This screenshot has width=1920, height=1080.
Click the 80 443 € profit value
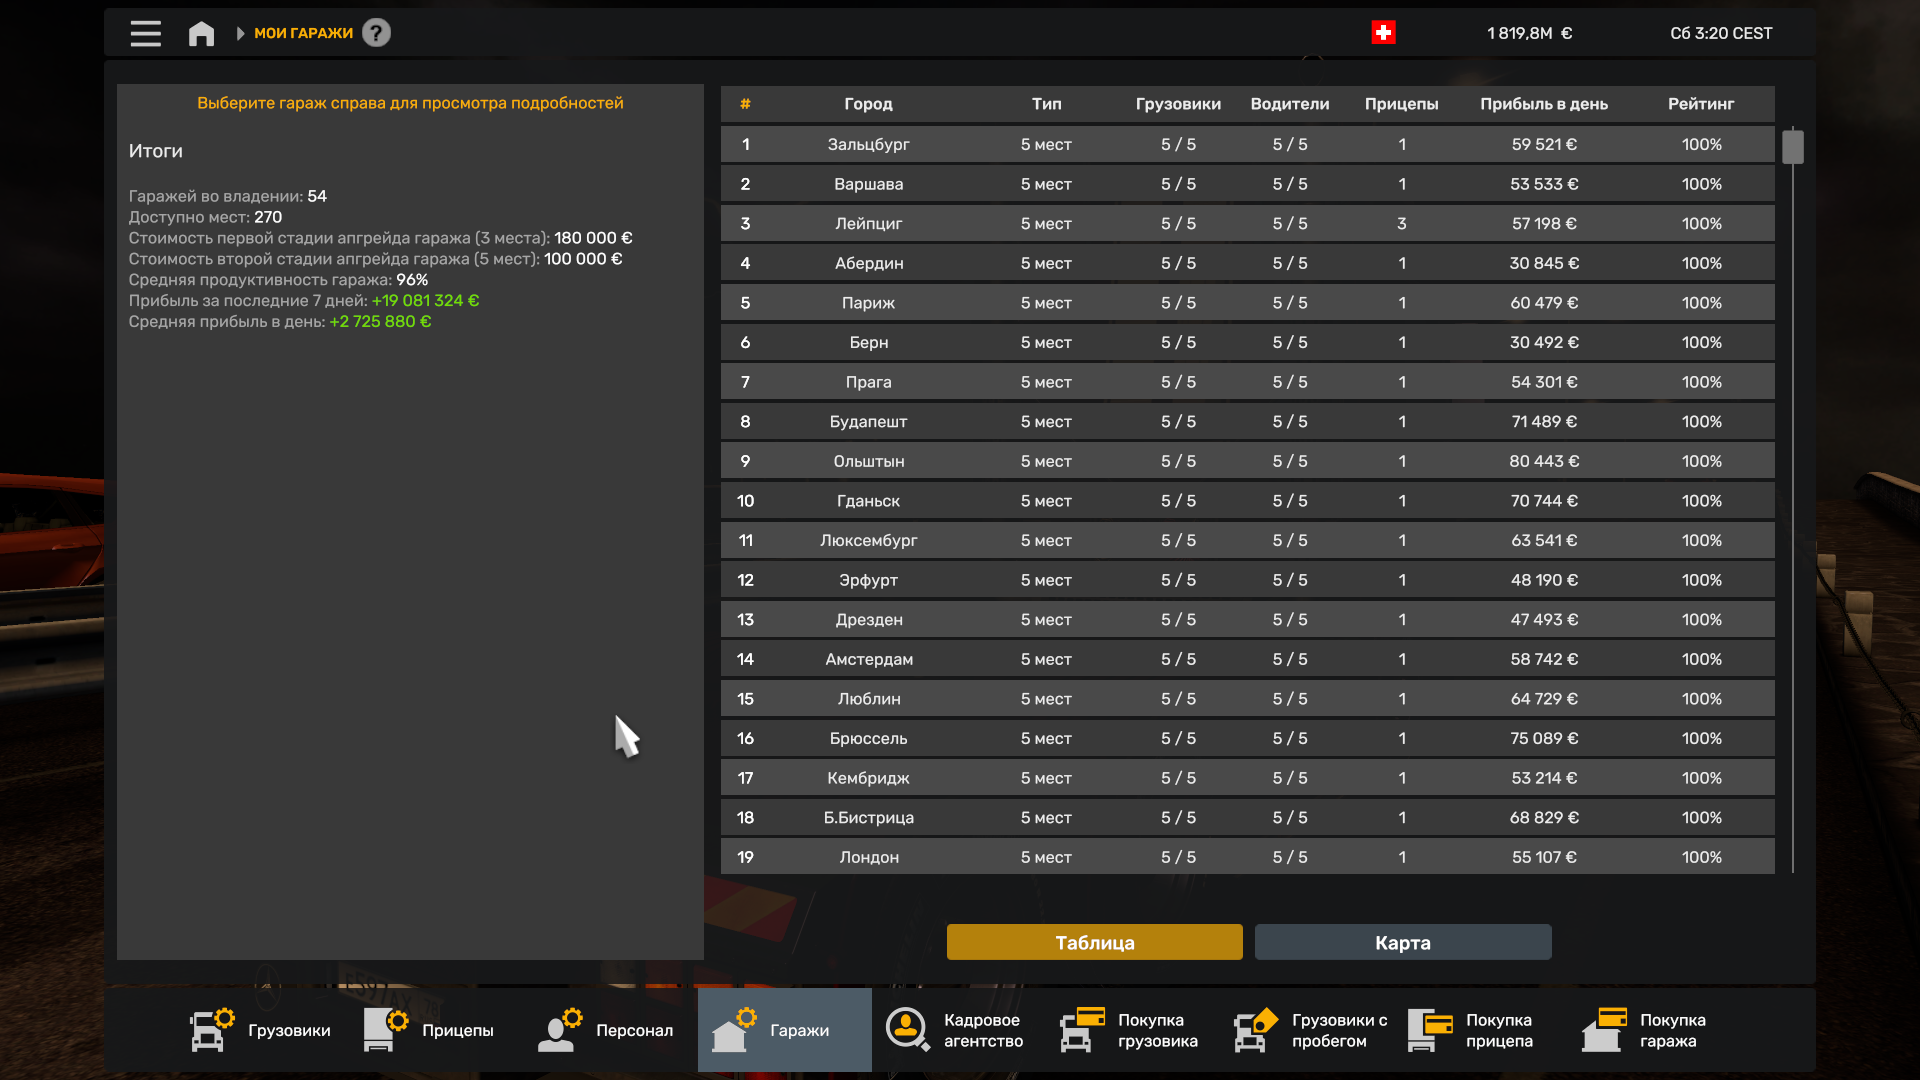[1544, 461]
